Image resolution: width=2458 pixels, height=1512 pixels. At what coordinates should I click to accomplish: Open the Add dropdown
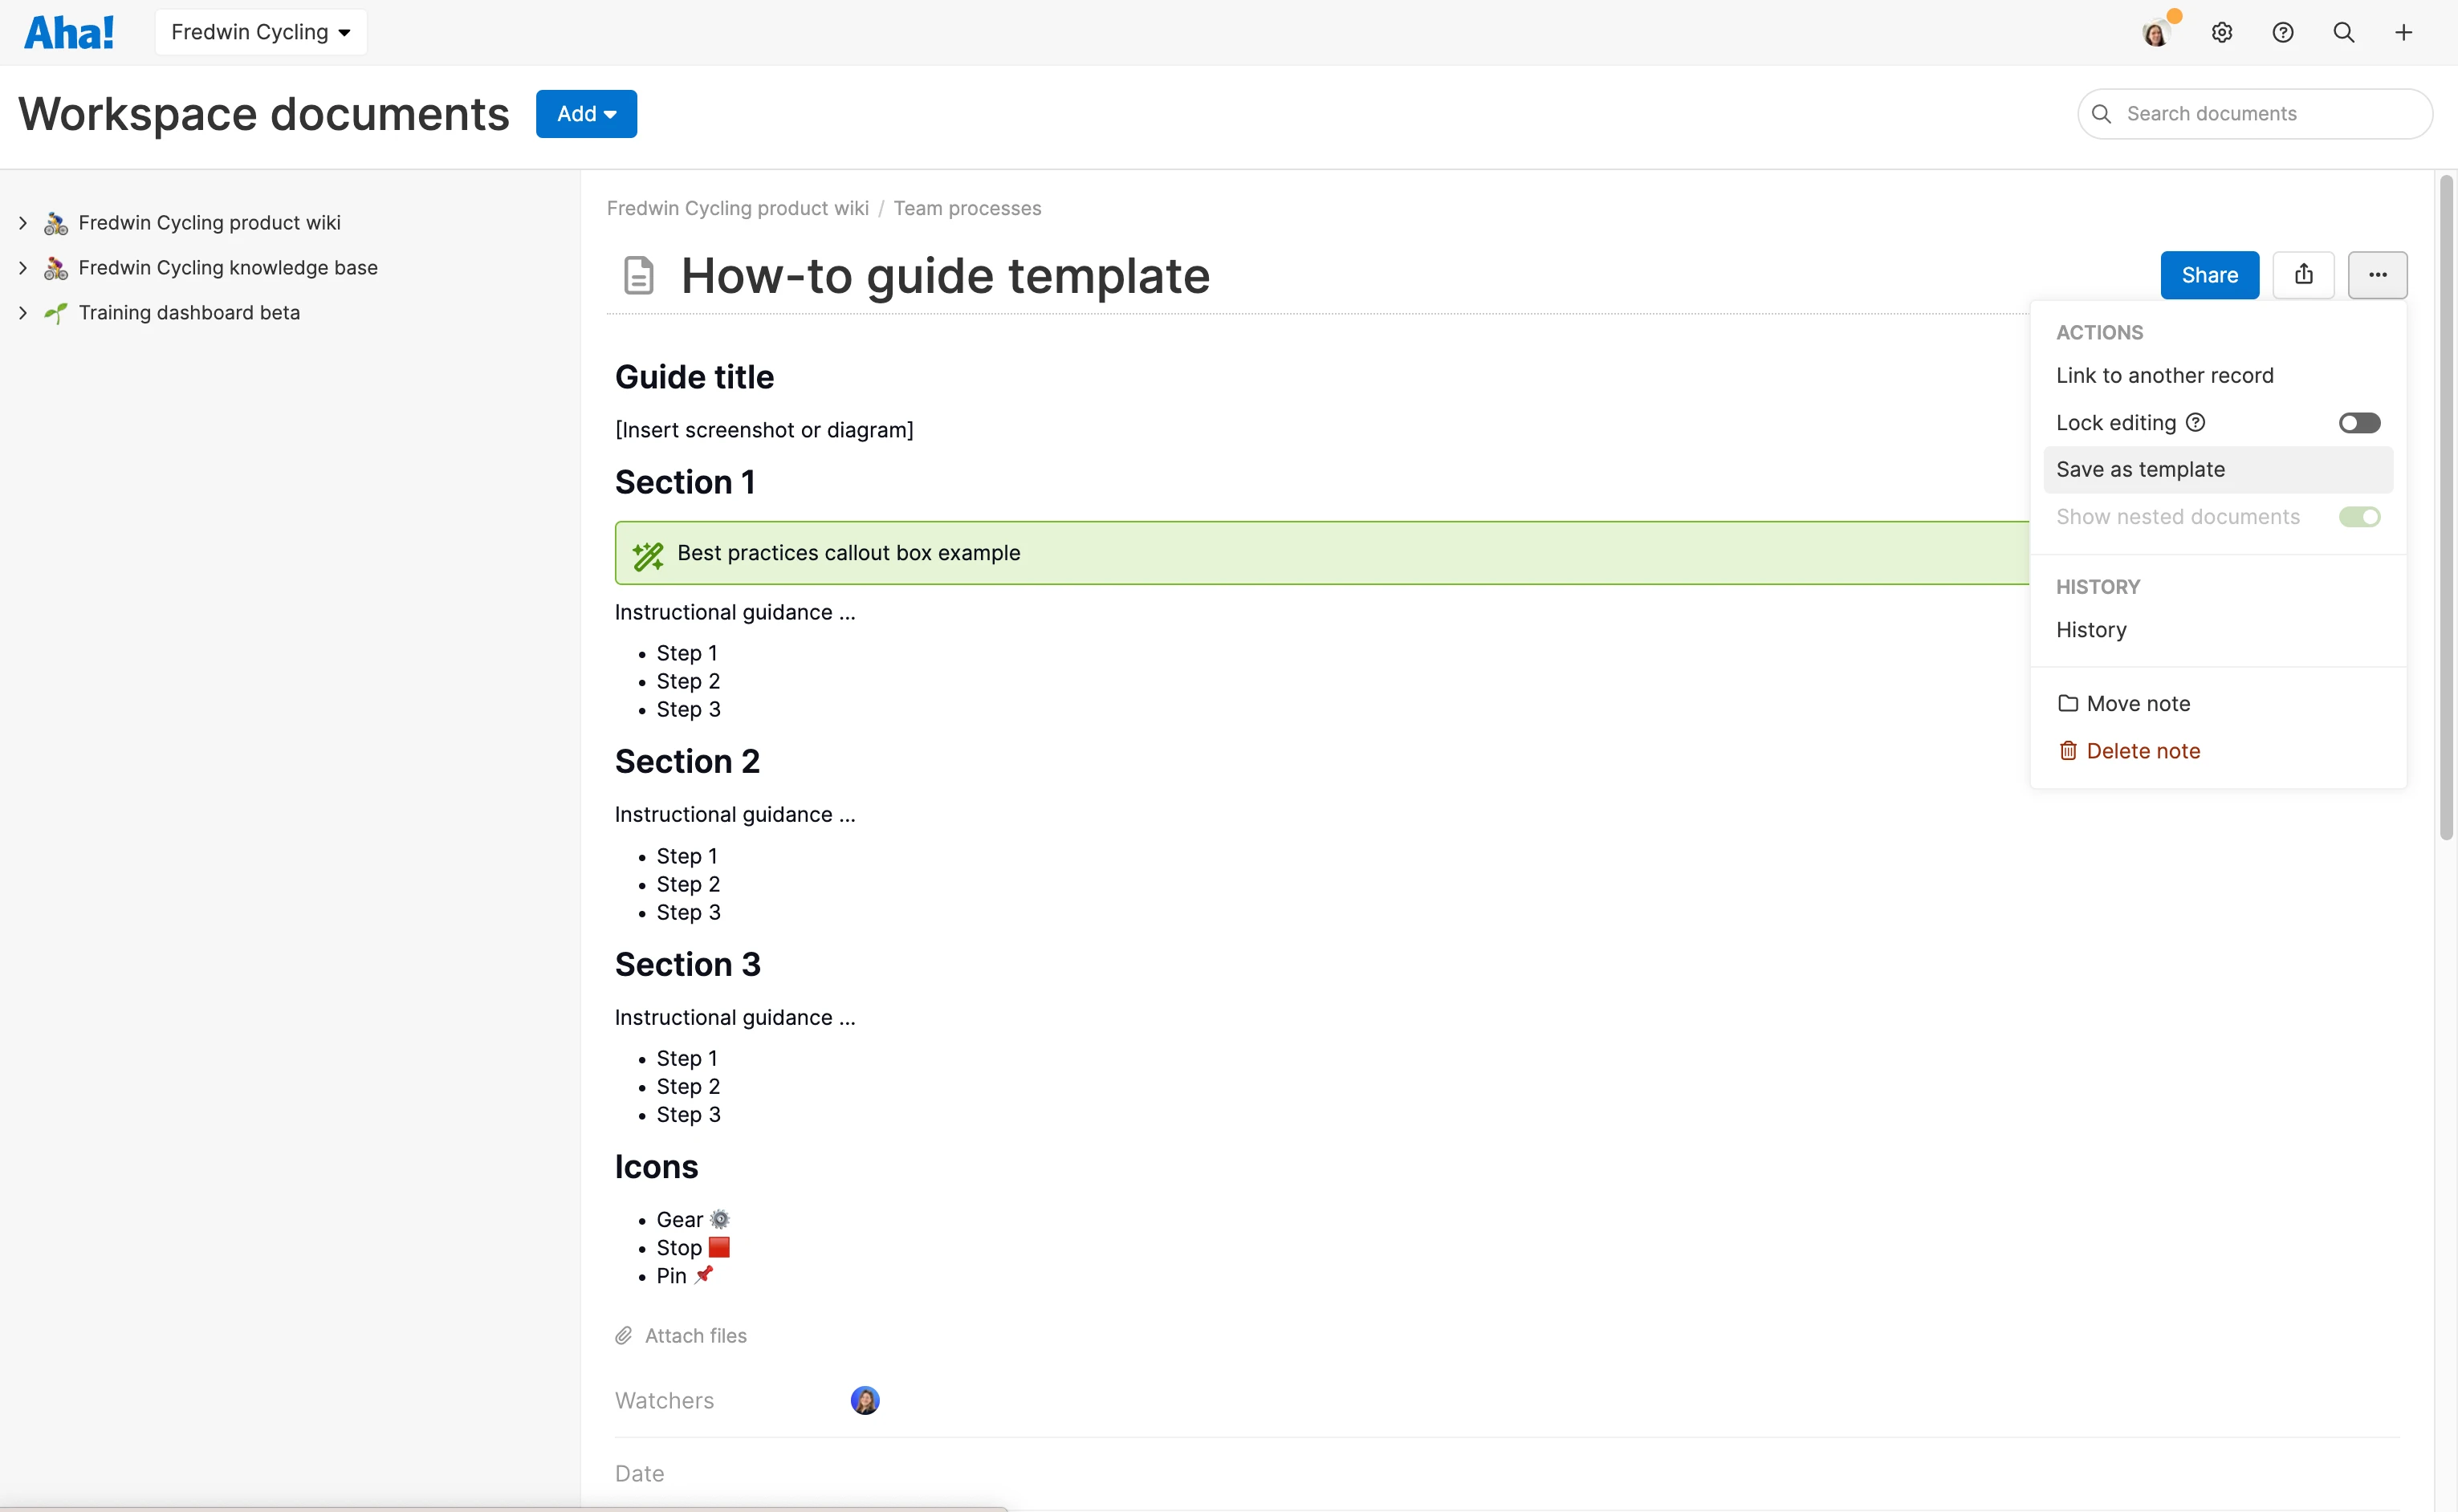[x=586, y=113]
